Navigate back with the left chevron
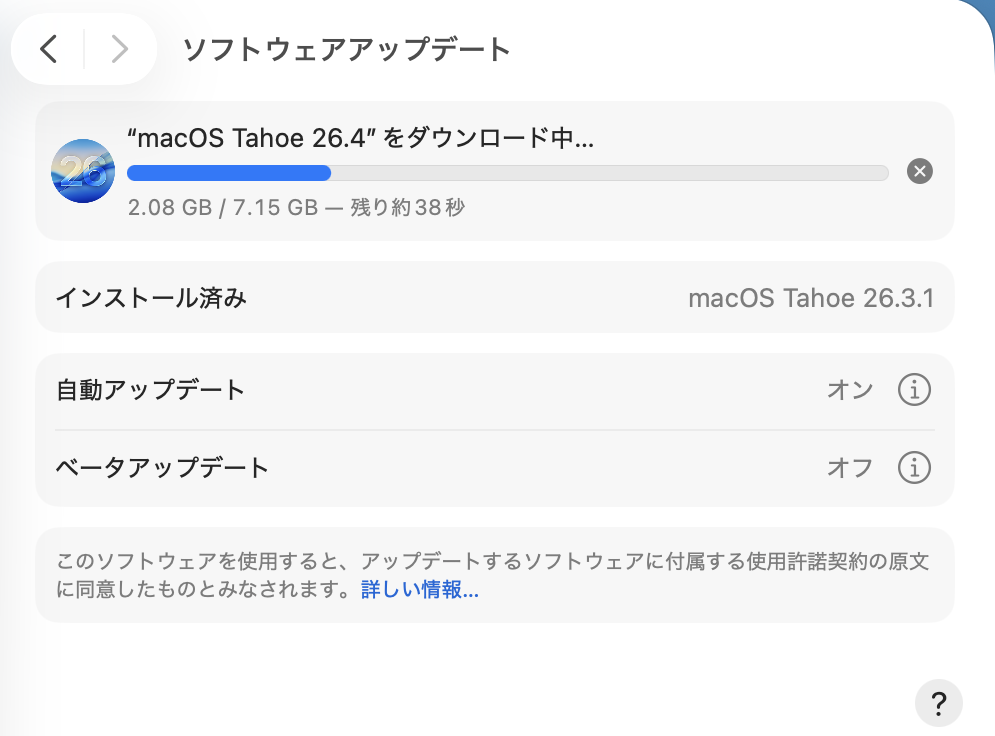The height and width of the screenshot is (736, 995). (48, 48)
